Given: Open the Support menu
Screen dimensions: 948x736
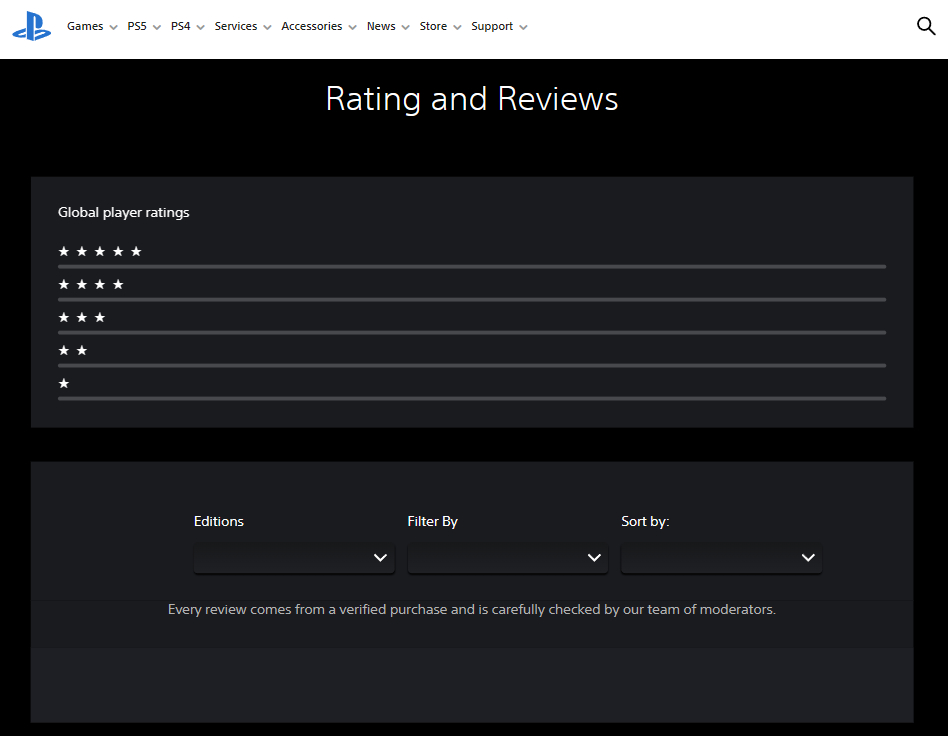Looking at the screenshot, I should tap(499, 26).
